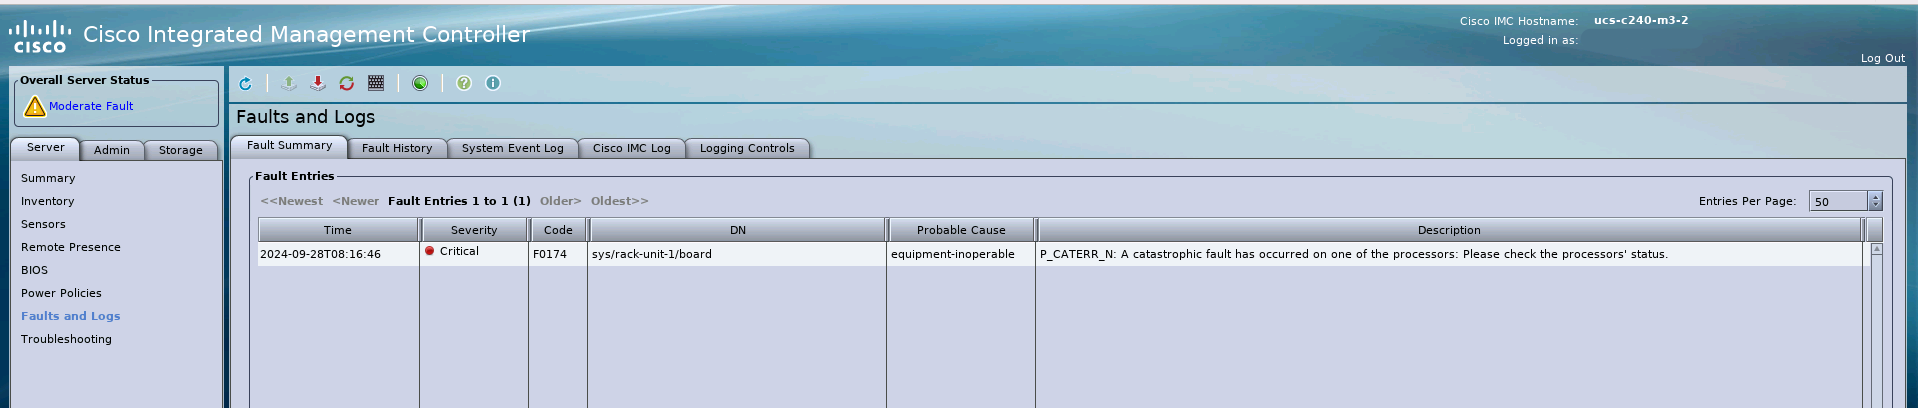Sort fault table by Severity column header
Image resolution: width=1918 pixels, height=408 pixels.
tap(474, 230)
